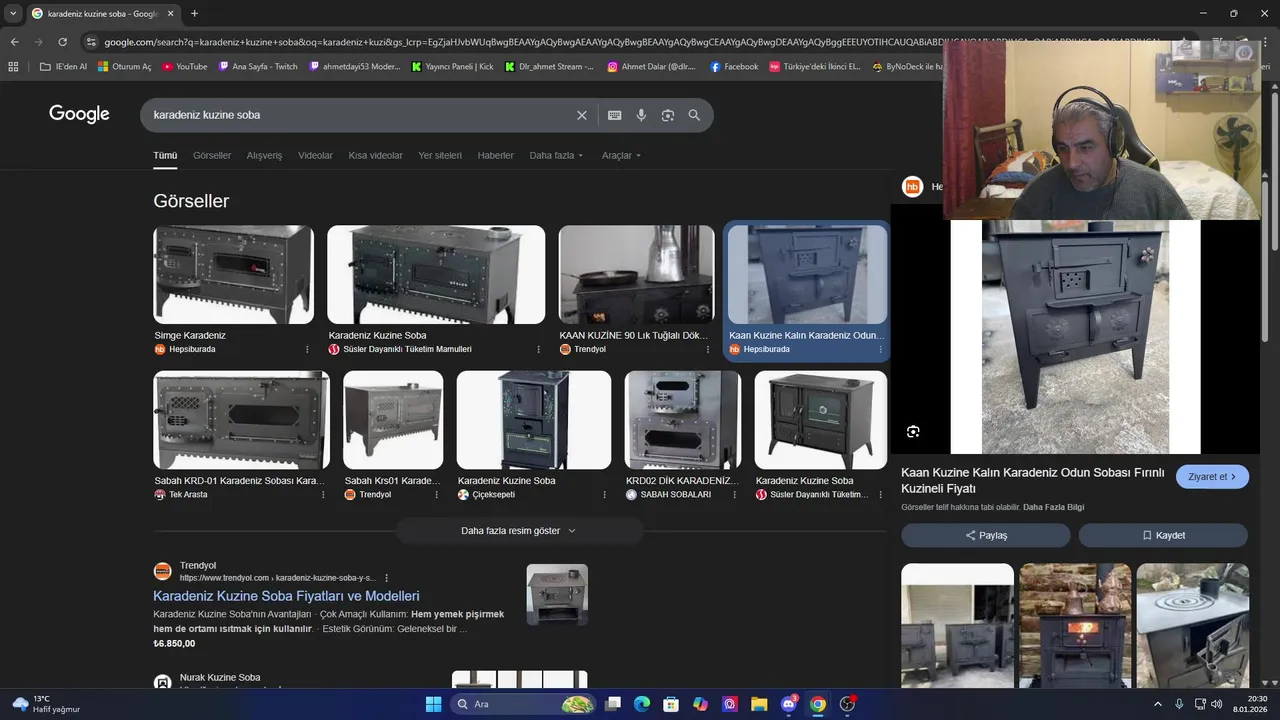Open the volume control in system tray
Viewport: 1280px width, 720px height.
[1217, 704]
